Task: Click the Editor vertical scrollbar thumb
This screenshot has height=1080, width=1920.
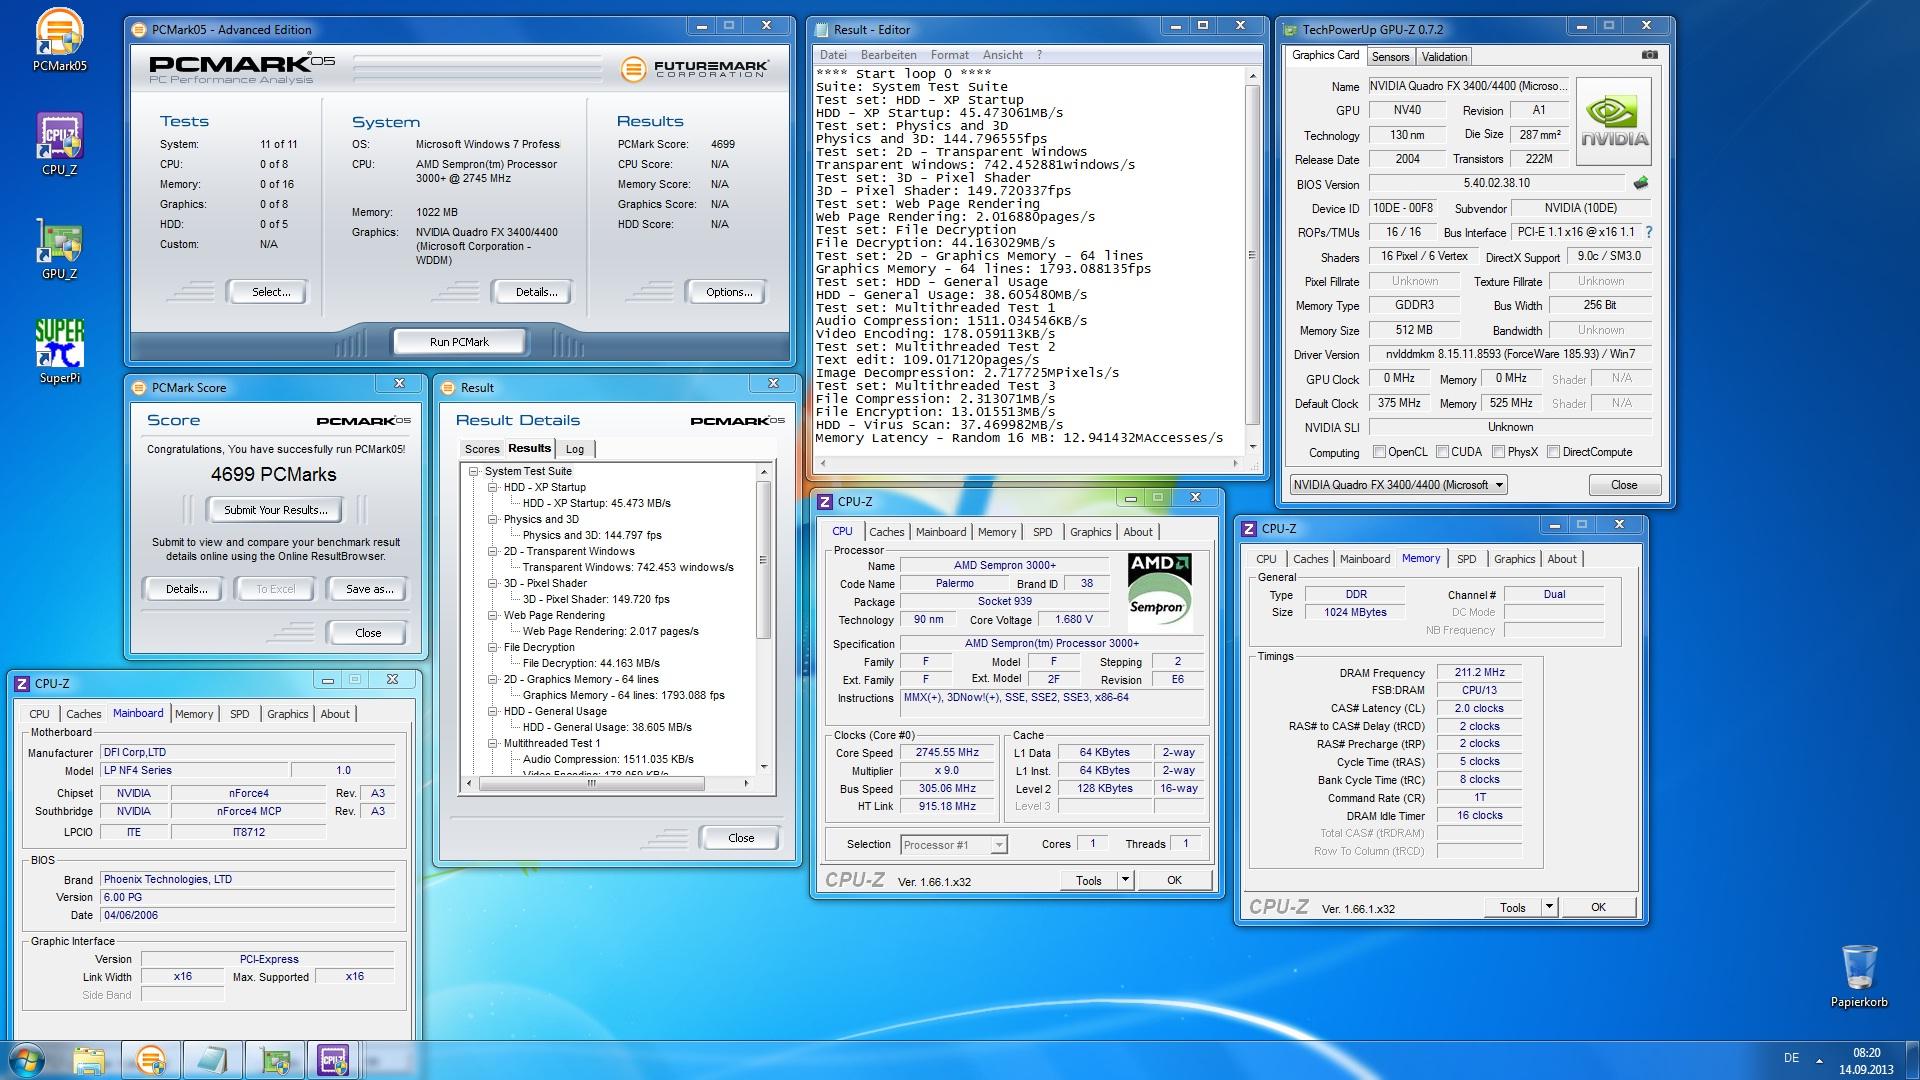Action: 1251,255
